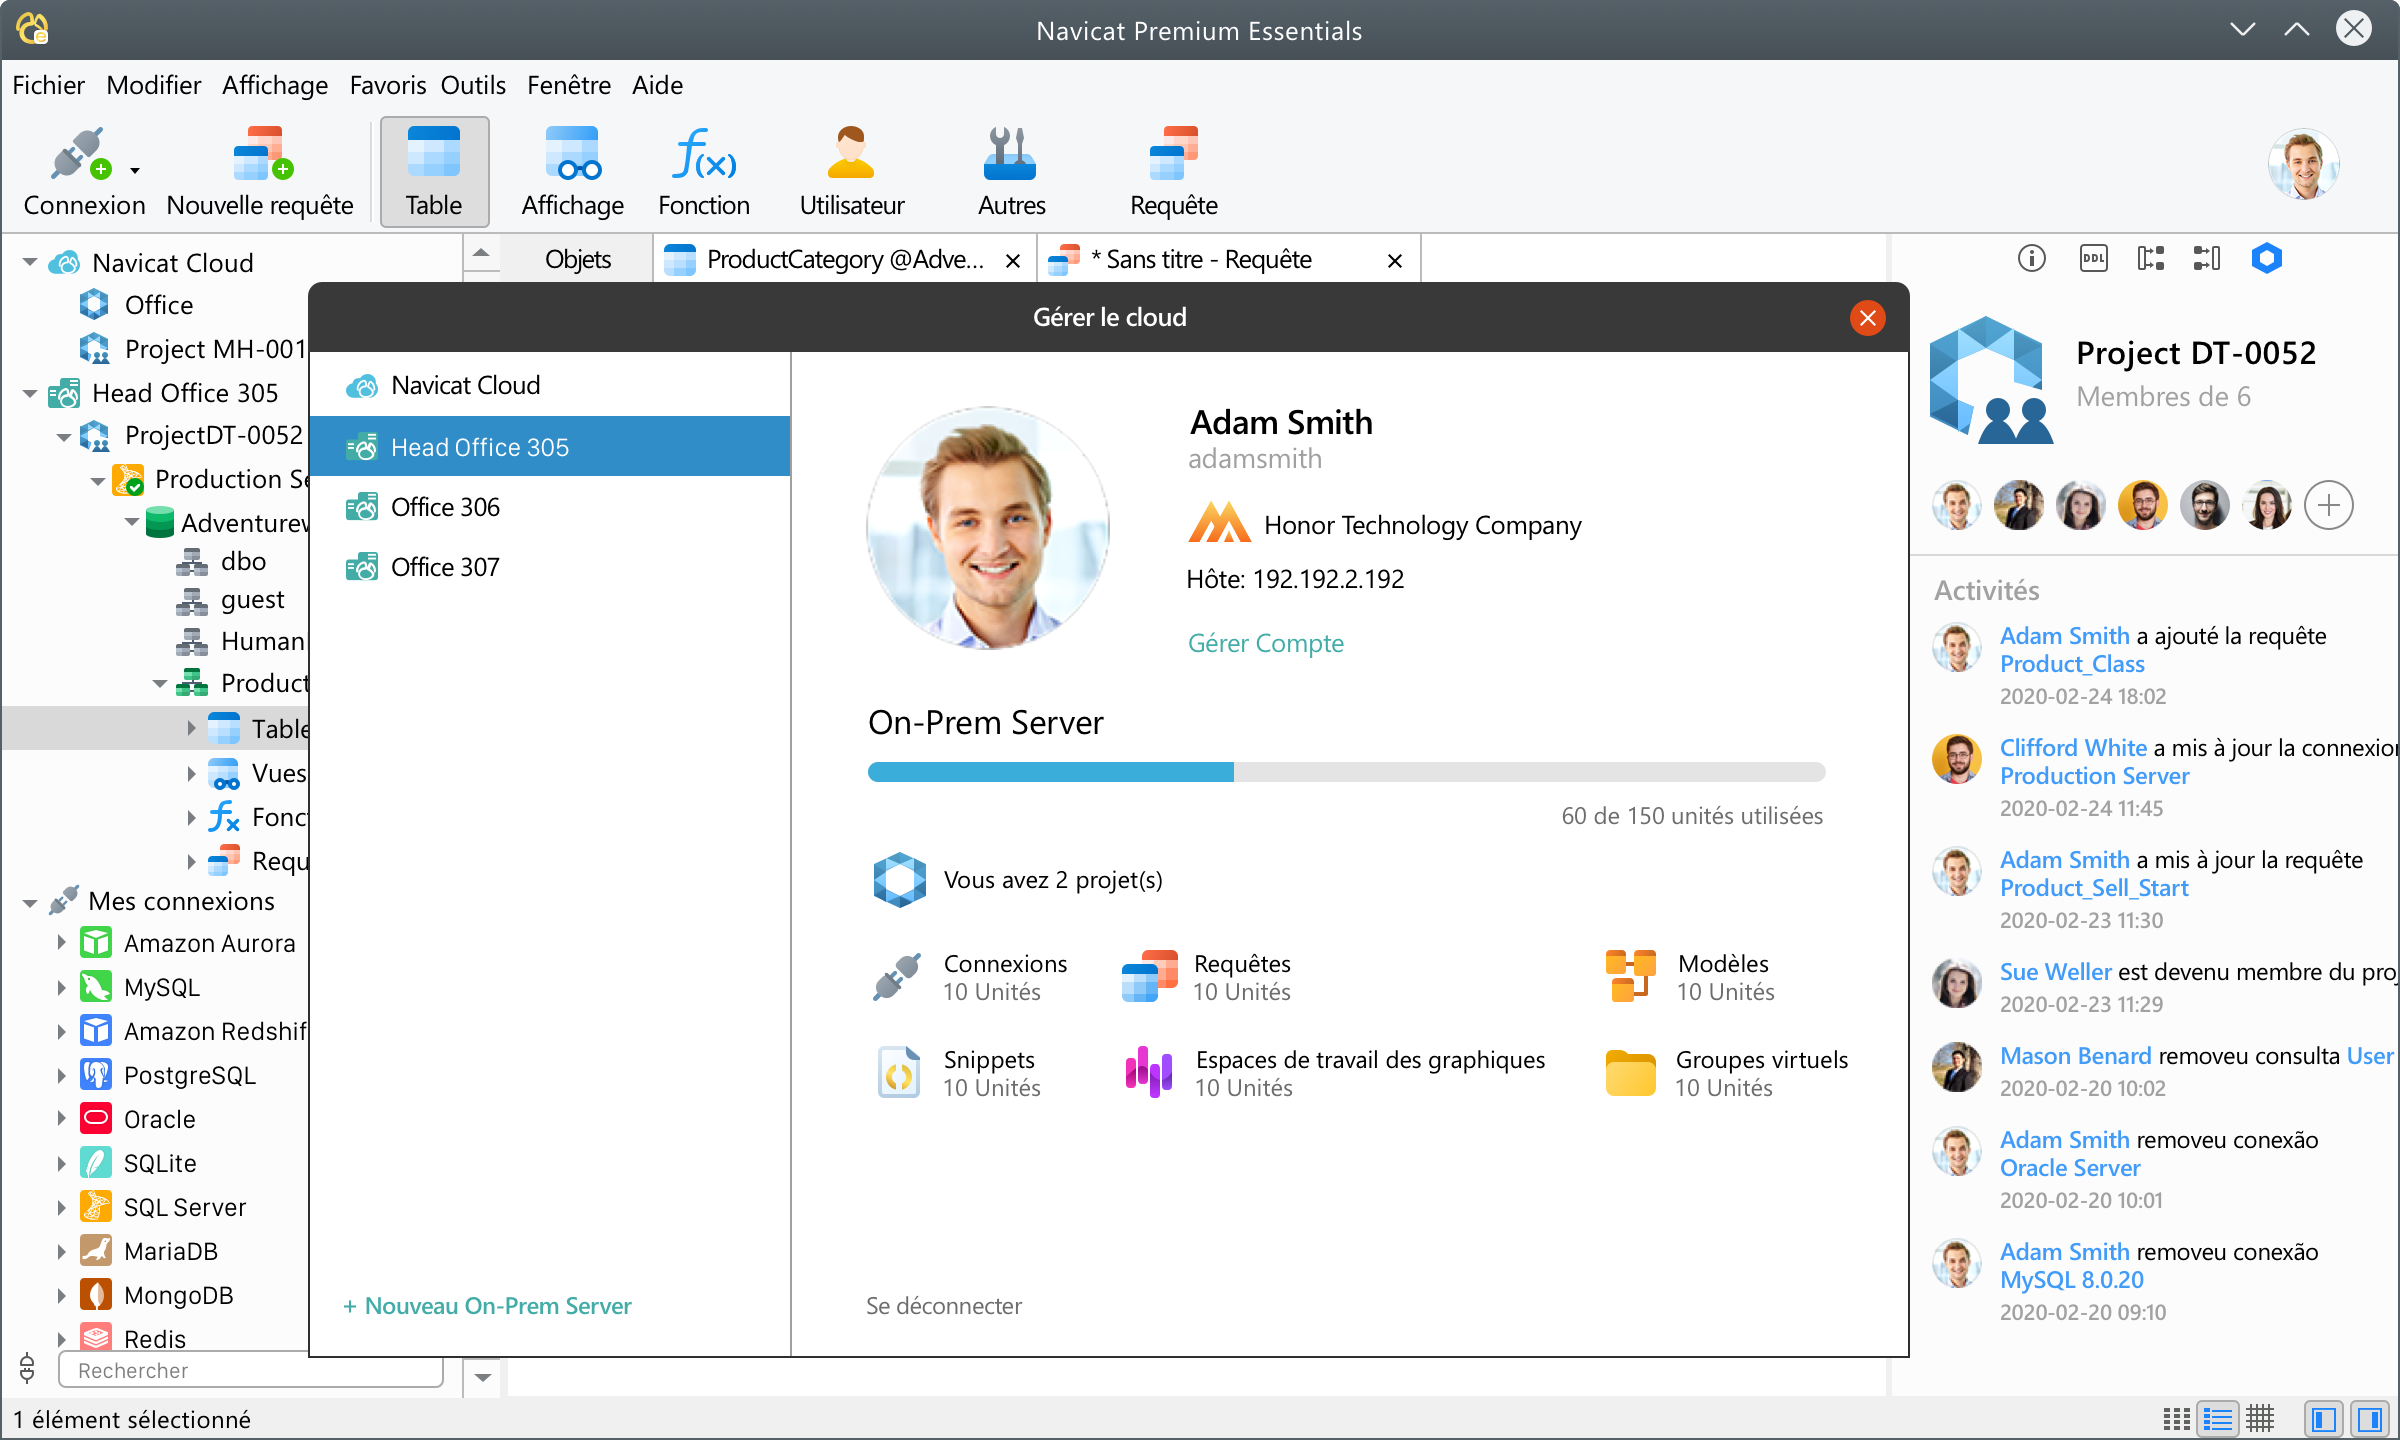2400x1440 pixels.
Task: Expand the PostgreSQL connection
Action: 61,1075
